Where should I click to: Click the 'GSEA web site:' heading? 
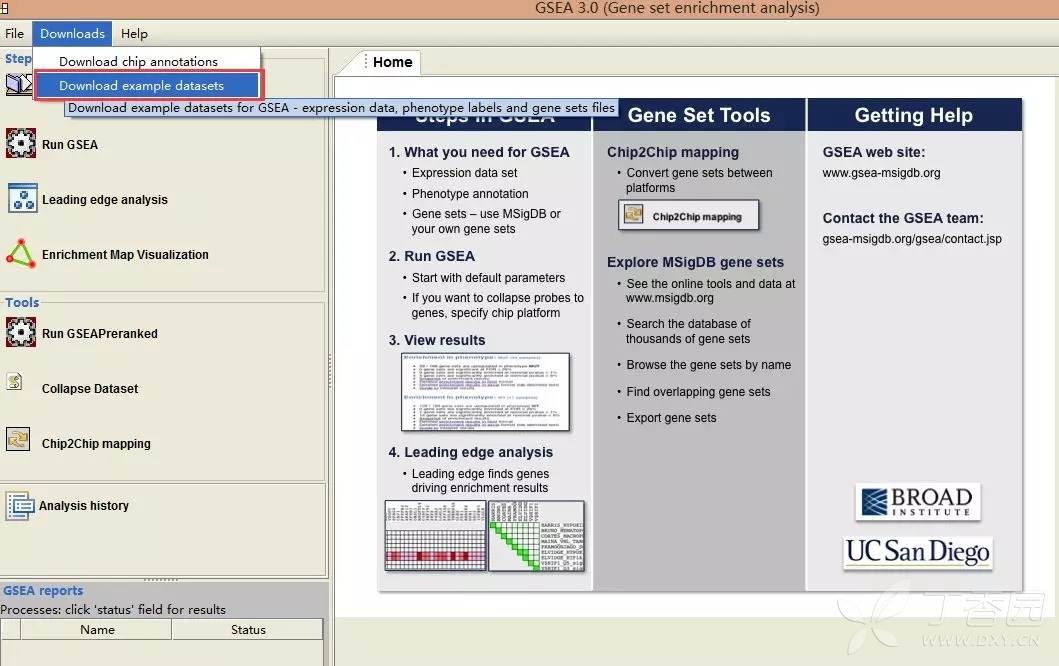pyautogui.click(x=874, y=152)
